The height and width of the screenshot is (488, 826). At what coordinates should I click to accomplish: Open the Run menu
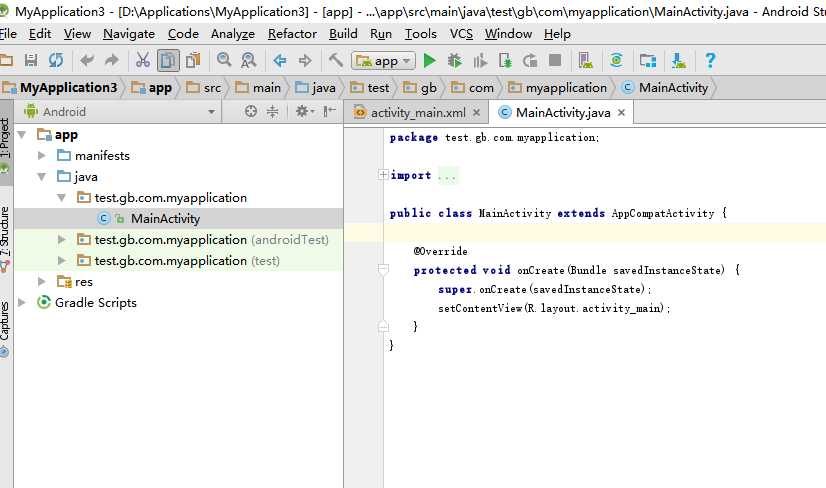tap(381, 34)
